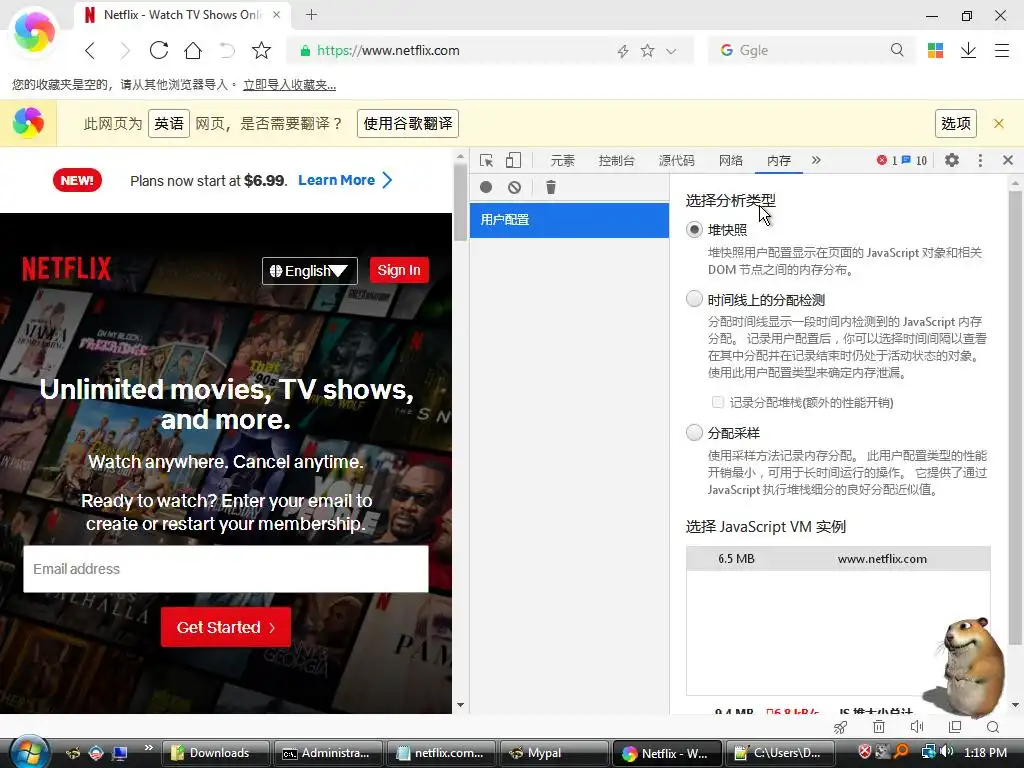The width and height of the screenshot is (1024, 768).
Task: Click the DevTools panel scrollbar down arrow
Action: pos(1015,705)
